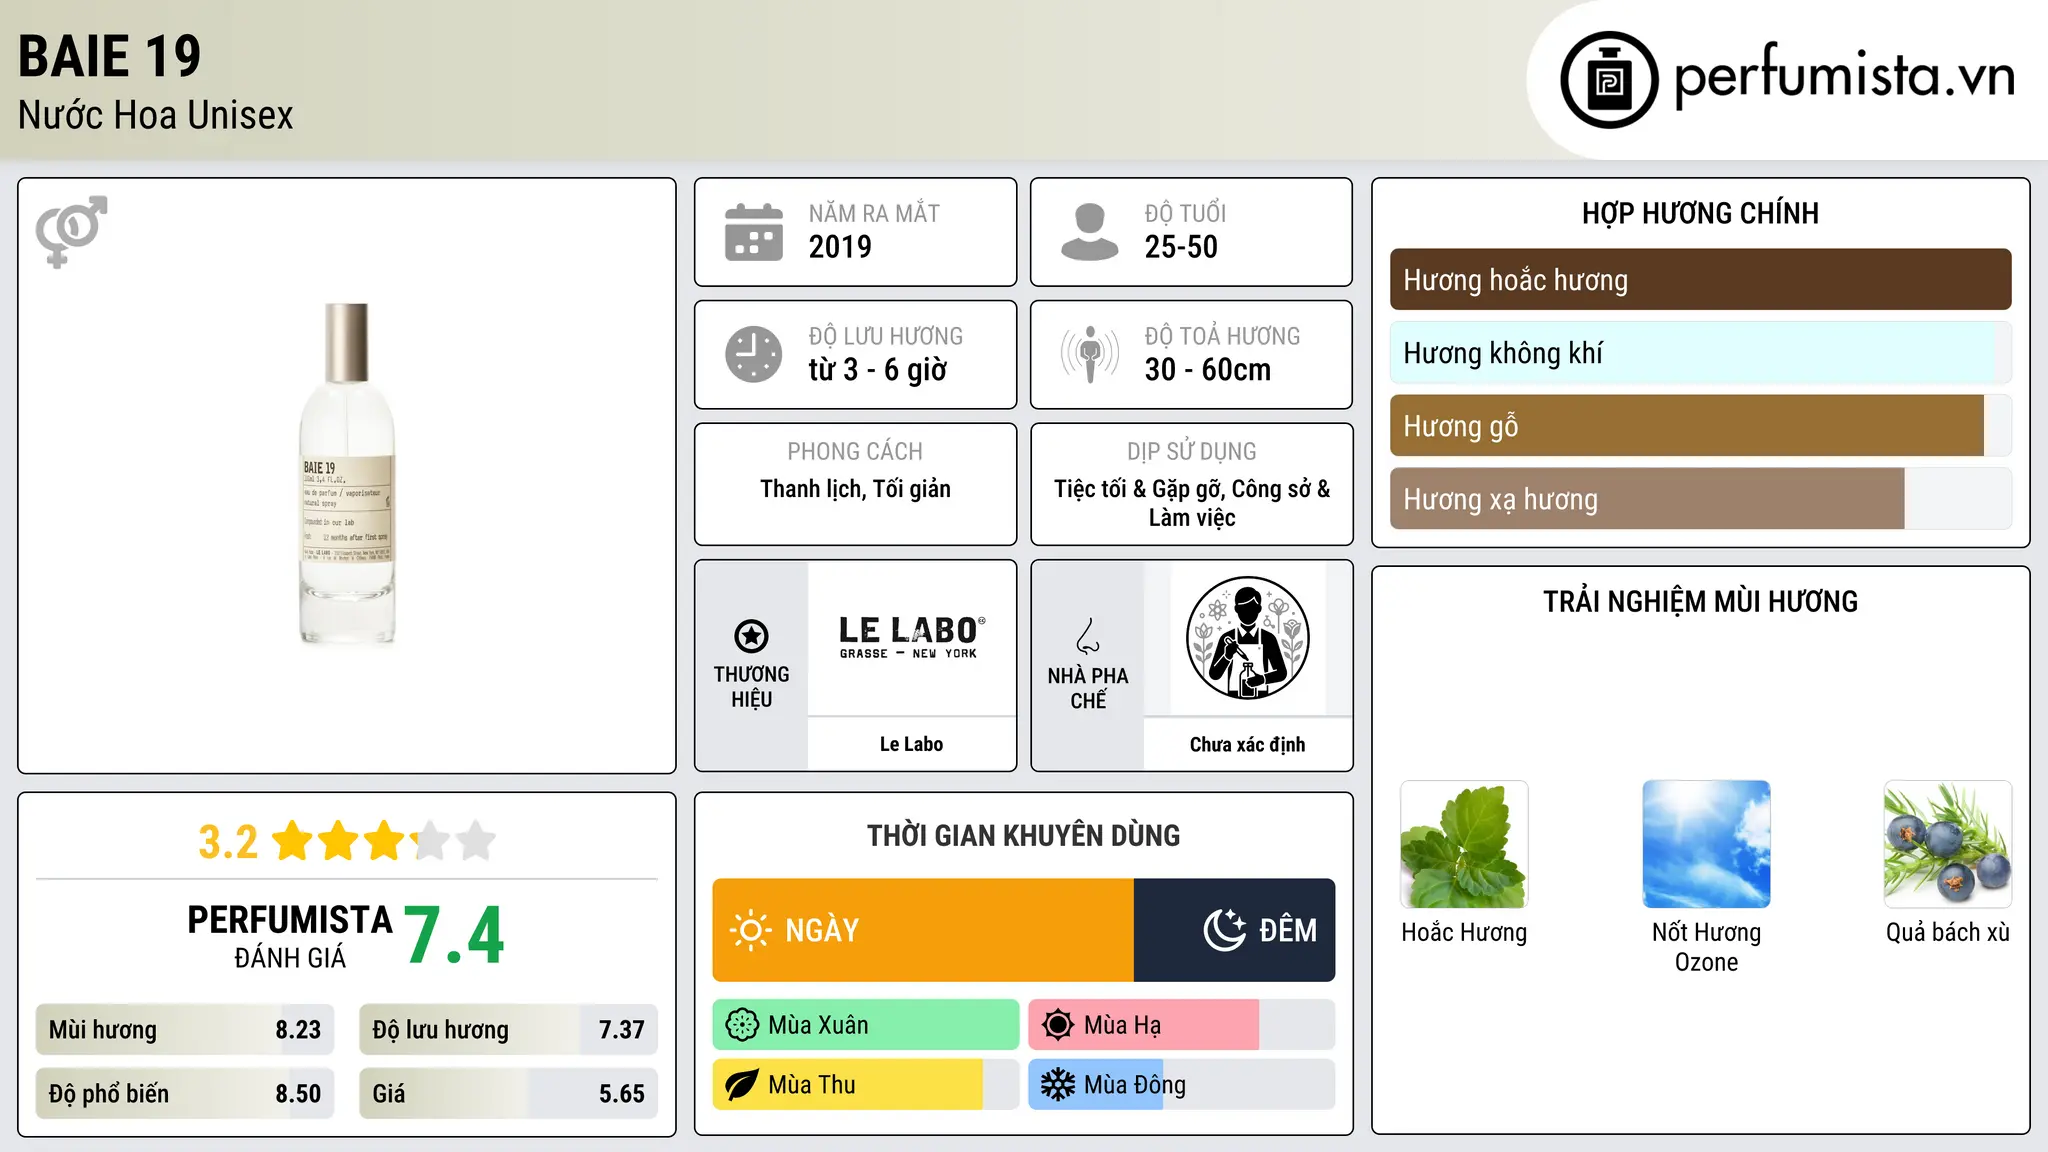Viewport: 2048px width, 1152px height.
Task: Select the Hương xạ hương accord bar
Action: click(1700, 499)
